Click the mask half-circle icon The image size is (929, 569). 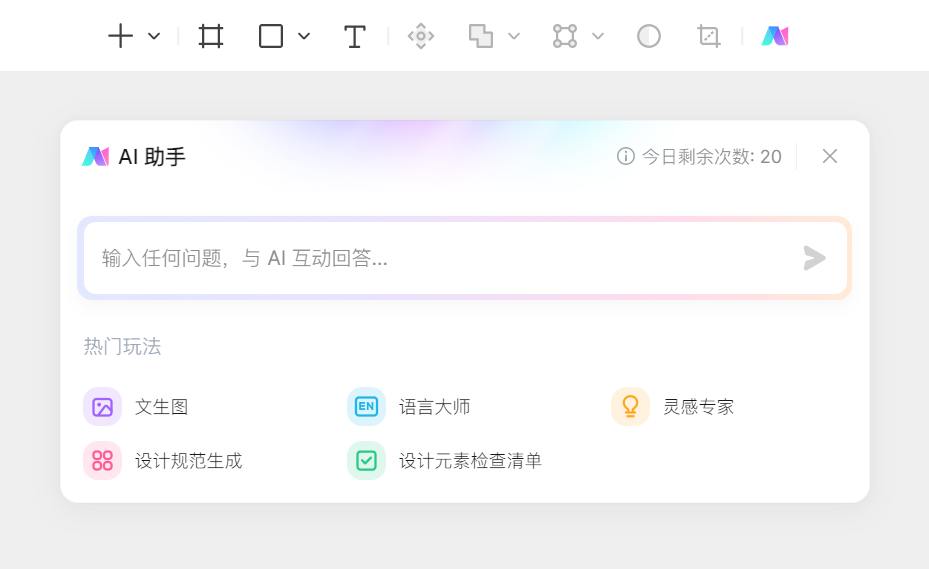point(649,36)
